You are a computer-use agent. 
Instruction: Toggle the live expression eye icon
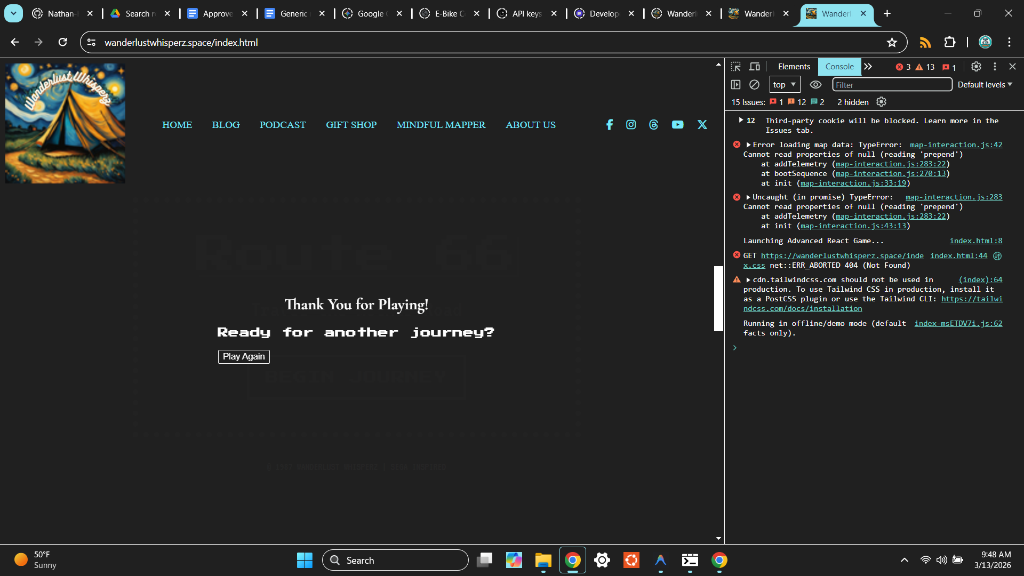(x=815, y=85)
